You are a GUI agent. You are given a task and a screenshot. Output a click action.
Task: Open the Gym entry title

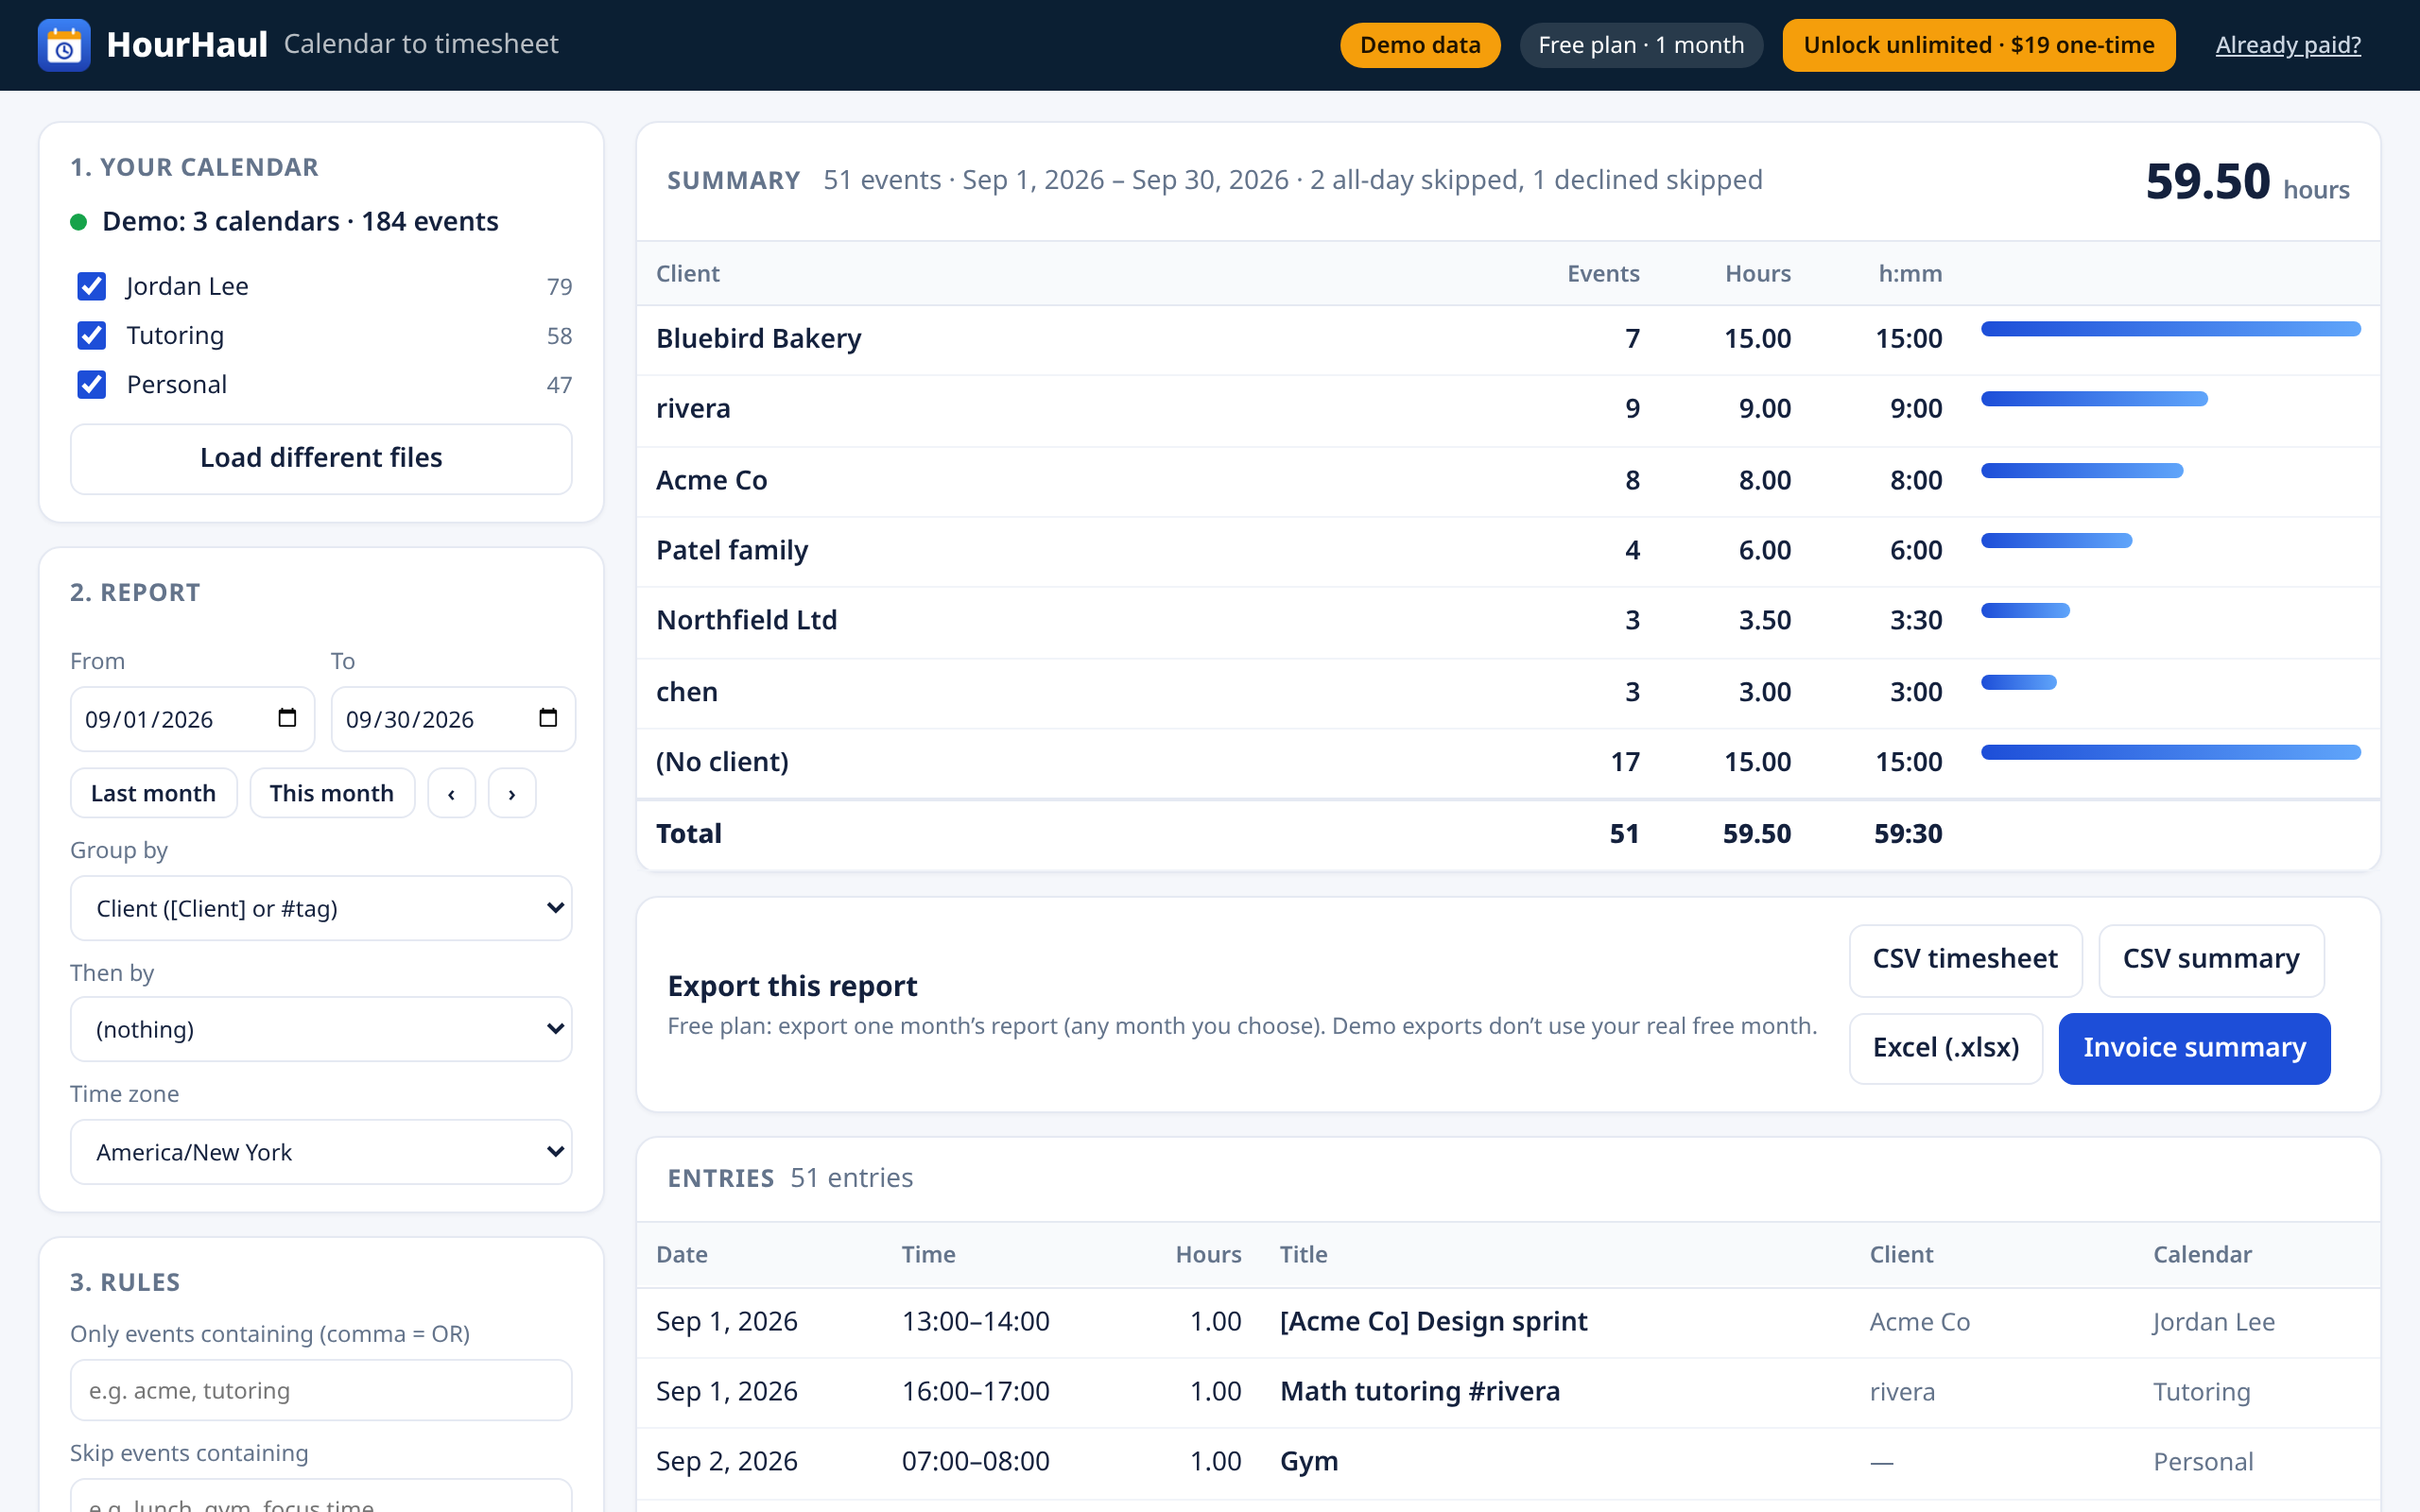click(x=1309, y=1462)
